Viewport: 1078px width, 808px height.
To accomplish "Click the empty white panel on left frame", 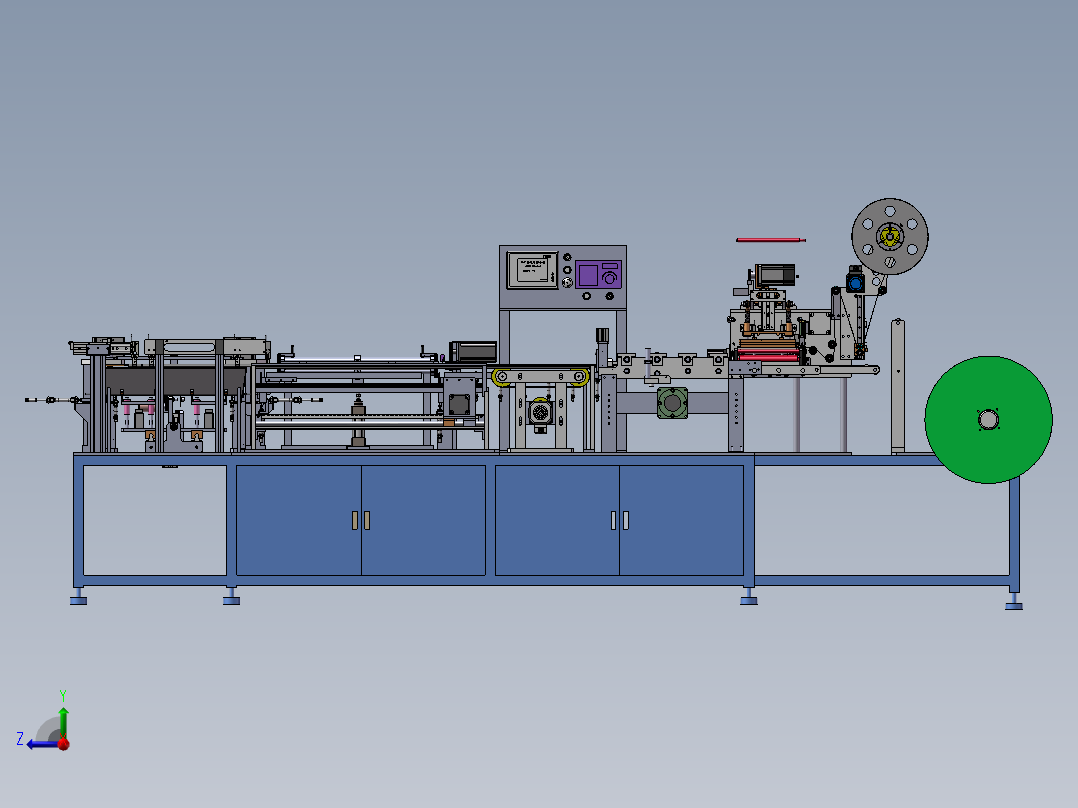I will pyautogui.click(x=155, y=521).
